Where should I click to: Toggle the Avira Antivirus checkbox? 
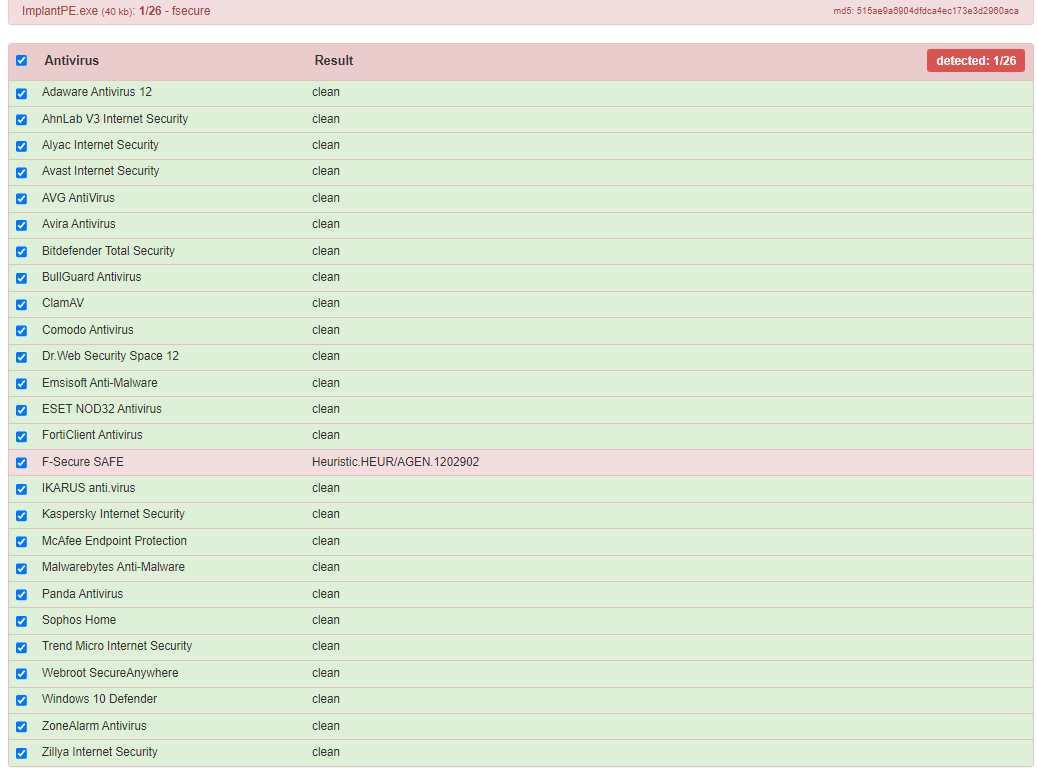click(22, 225)
